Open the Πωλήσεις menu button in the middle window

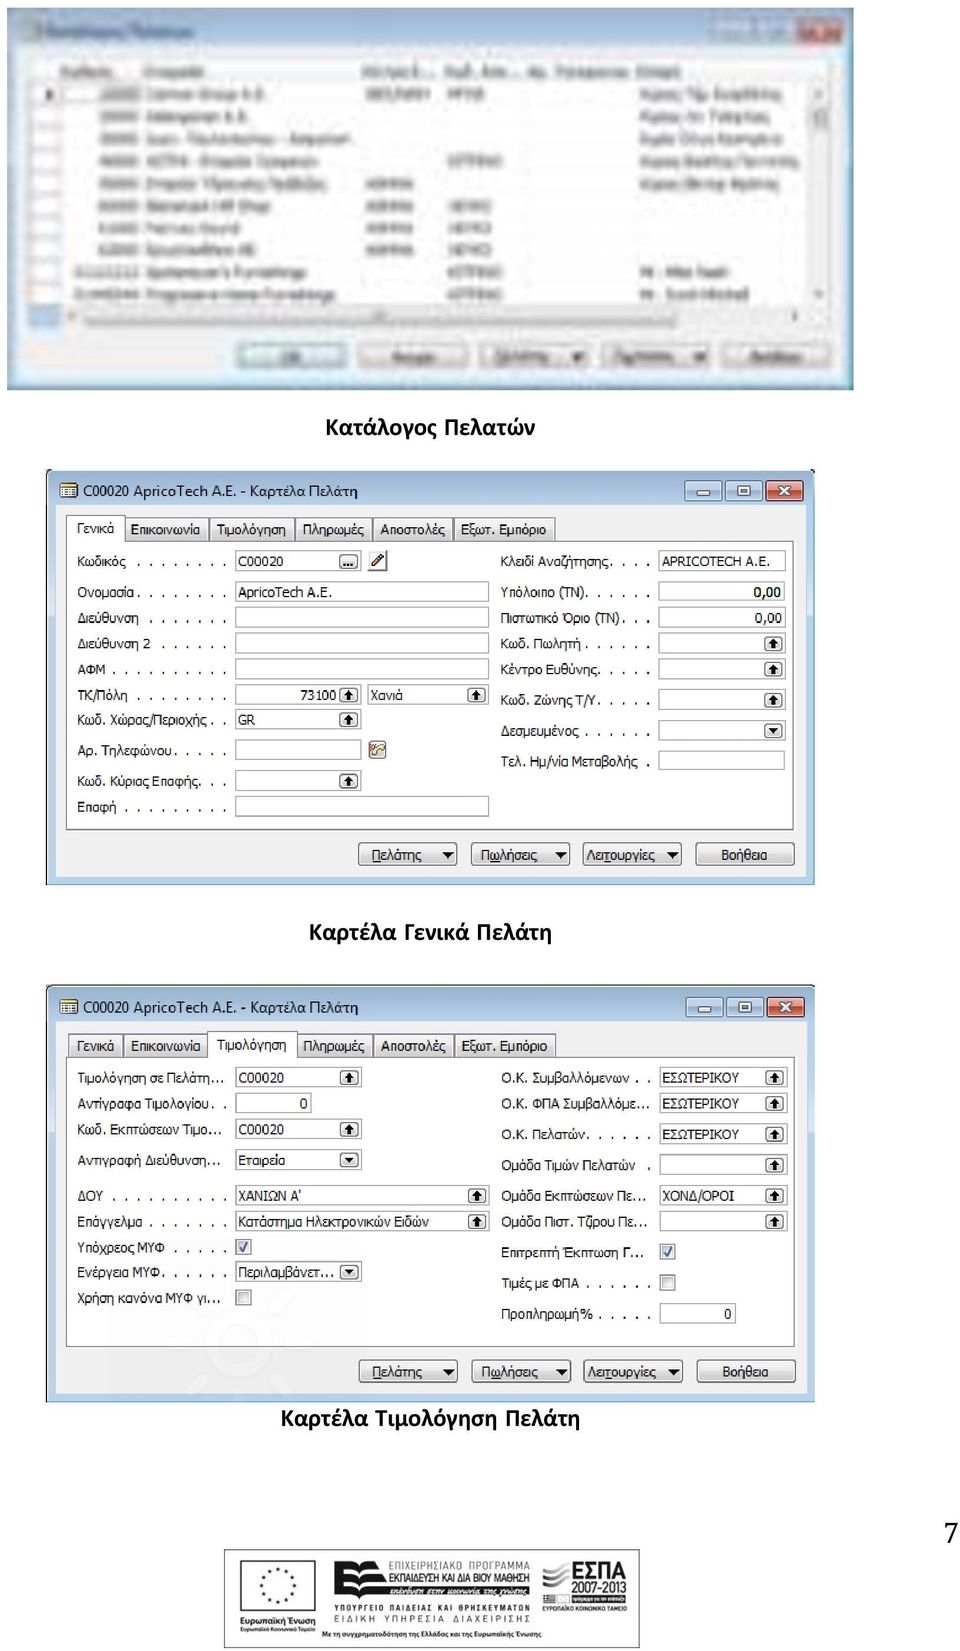point(520,855)
